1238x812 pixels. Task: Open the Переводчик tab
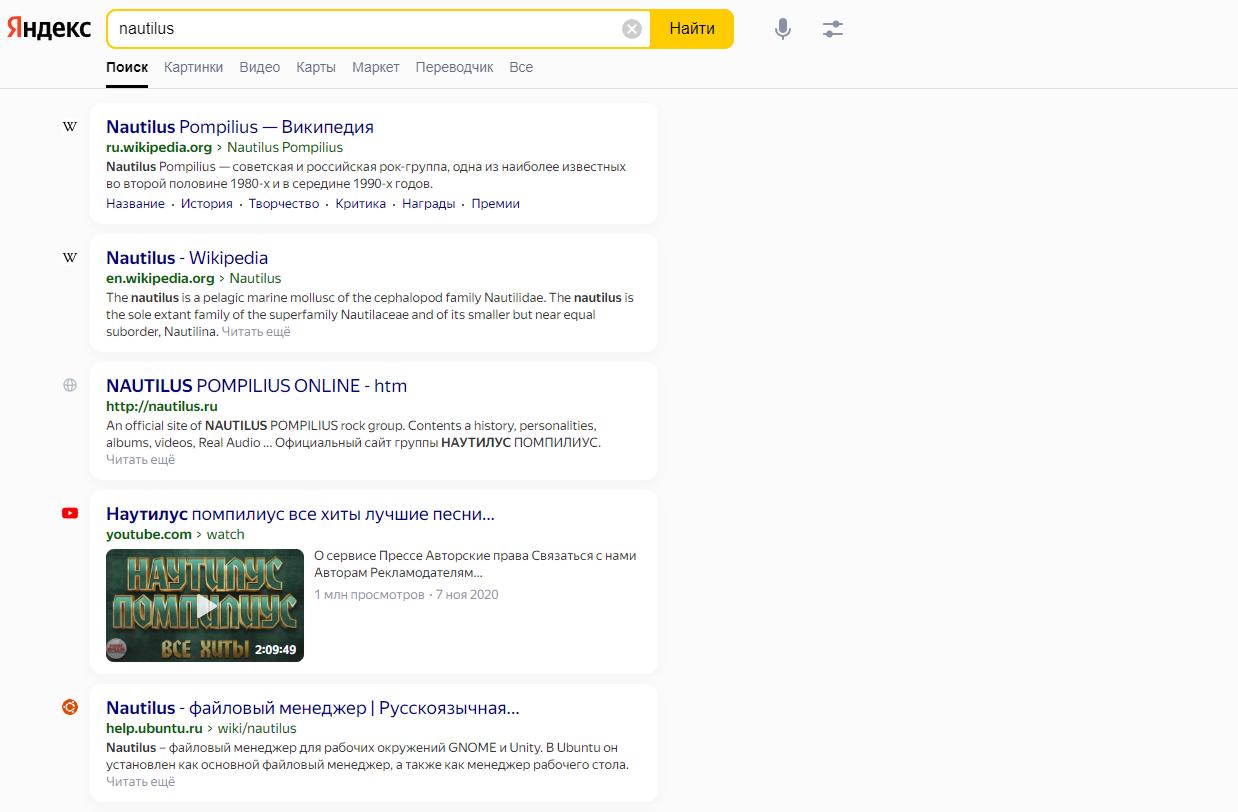coord(454,67)
